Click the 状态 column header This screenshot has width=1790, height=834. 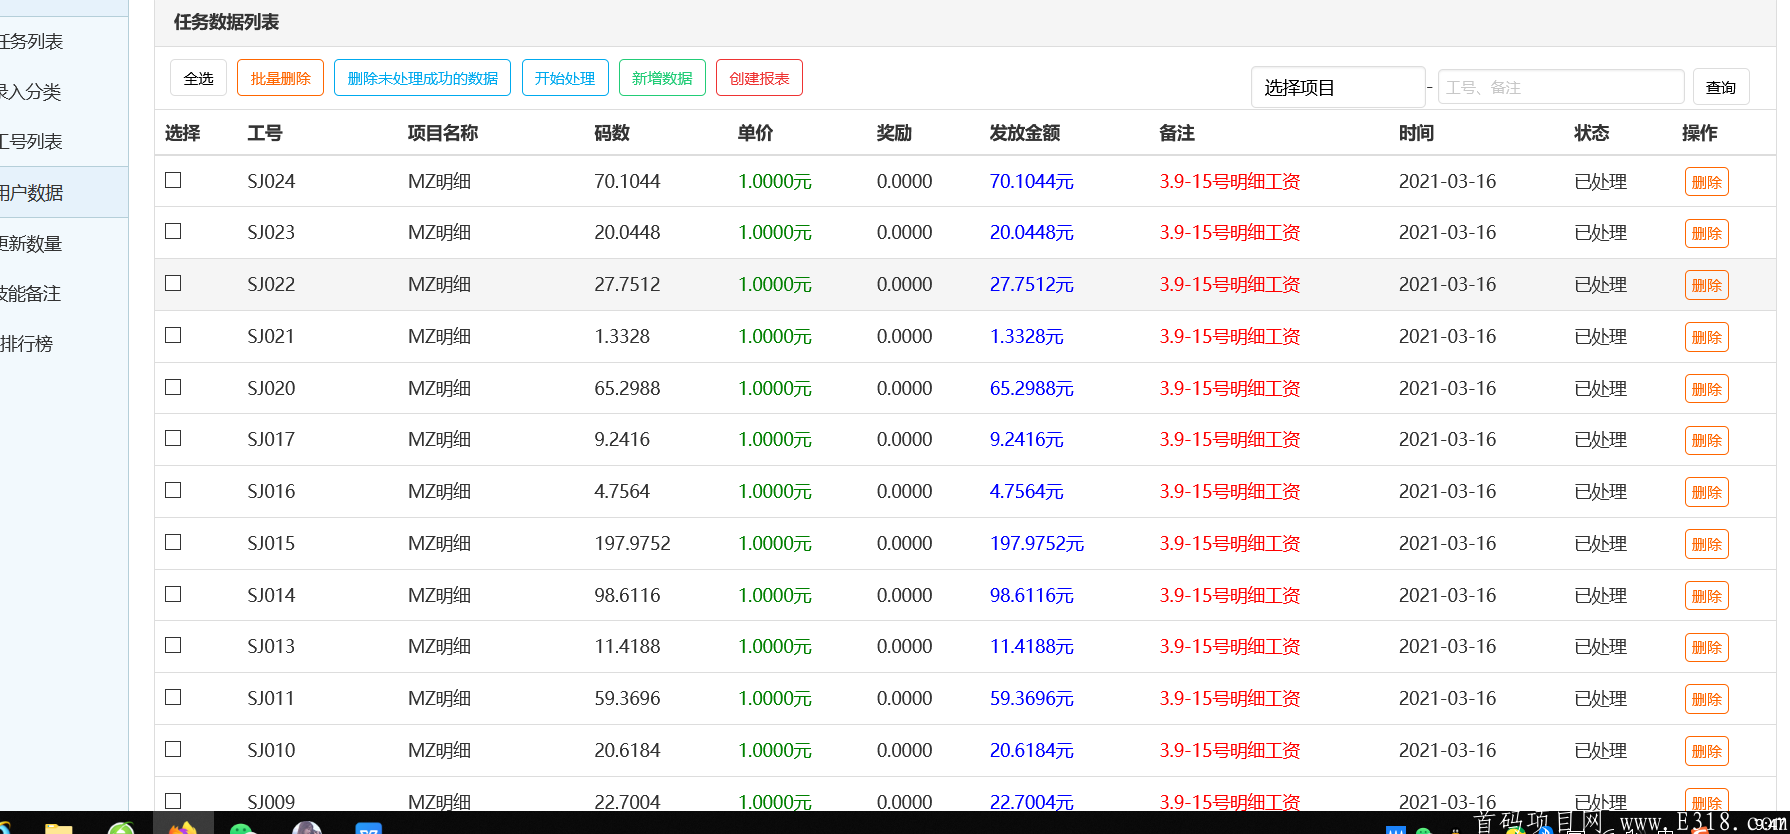click(1592, 133)
